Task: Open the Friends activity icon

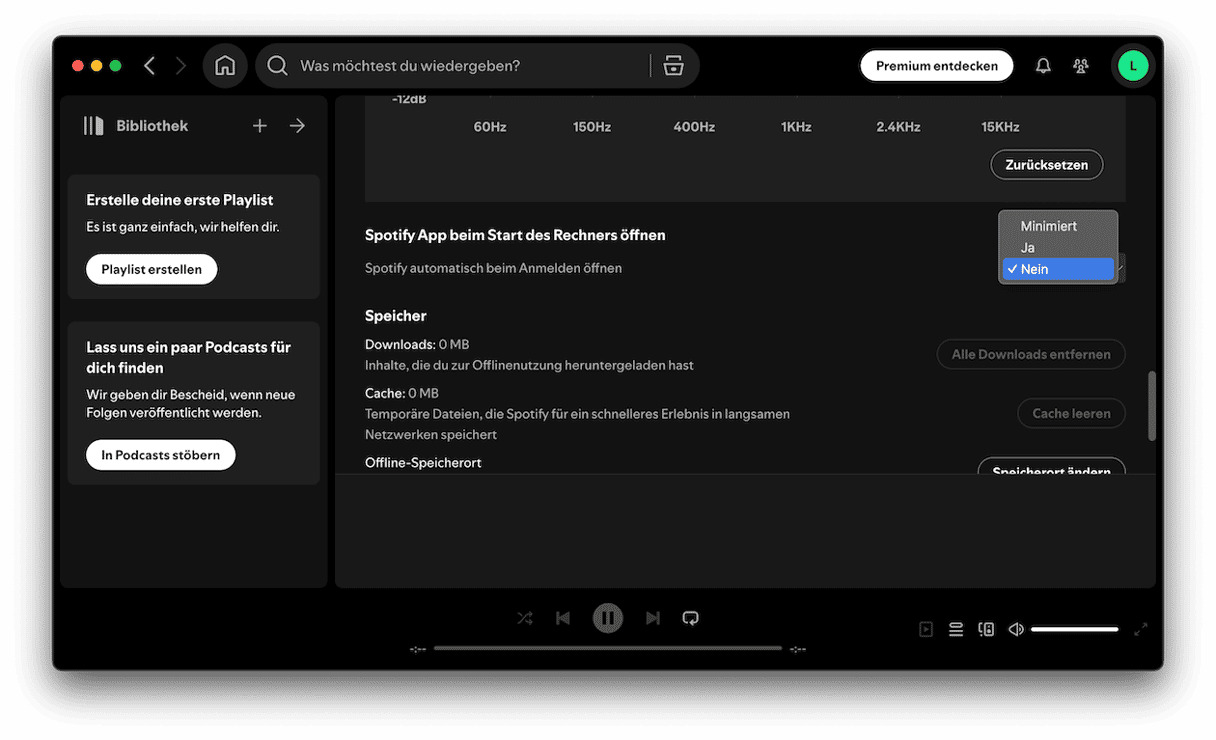Action: point(1081,66)
